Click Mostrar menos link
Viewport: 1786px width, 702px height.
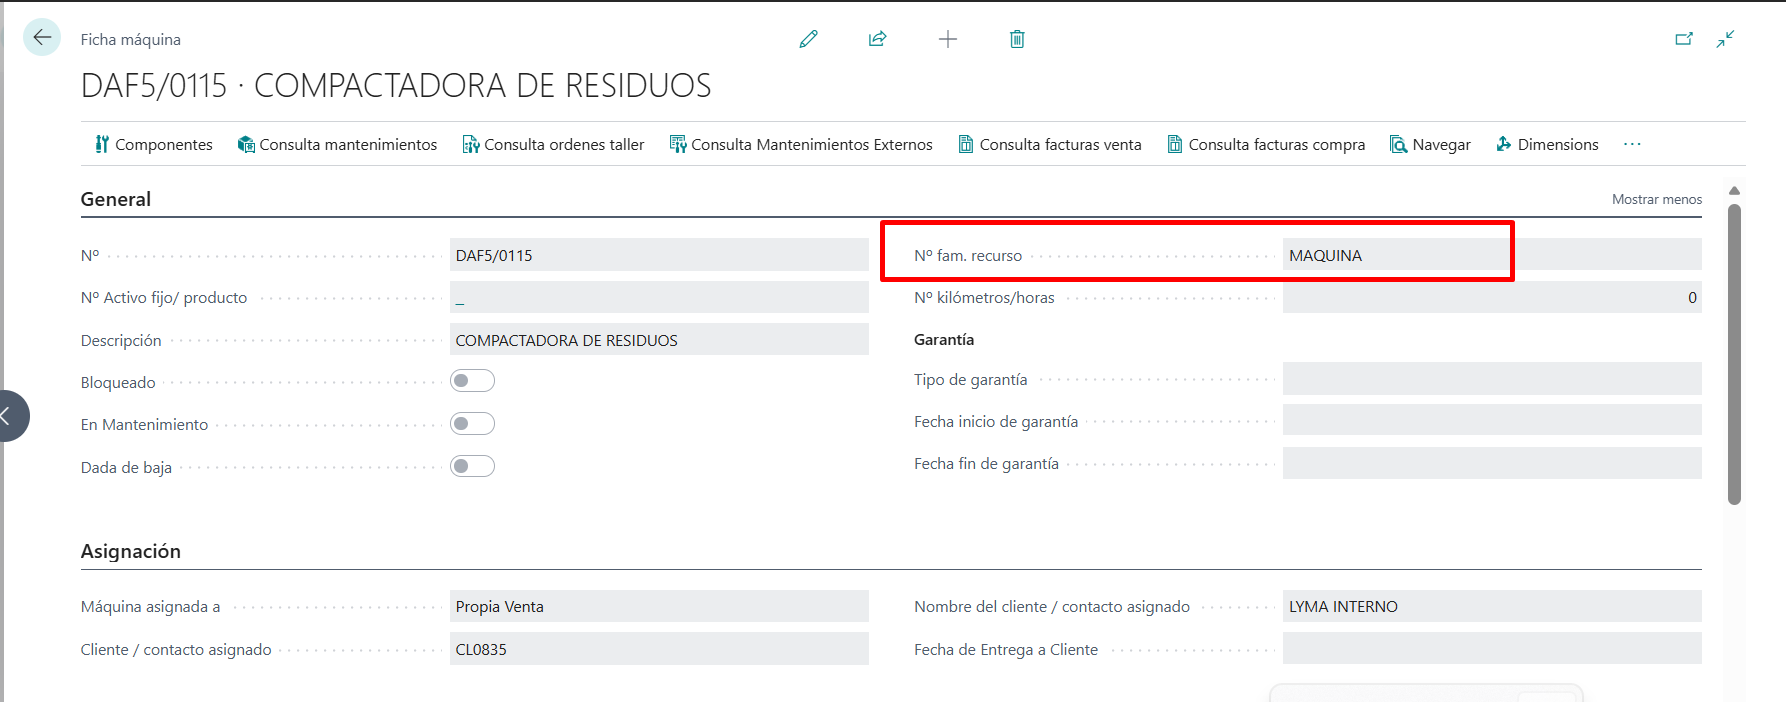tap(1656, 199)
